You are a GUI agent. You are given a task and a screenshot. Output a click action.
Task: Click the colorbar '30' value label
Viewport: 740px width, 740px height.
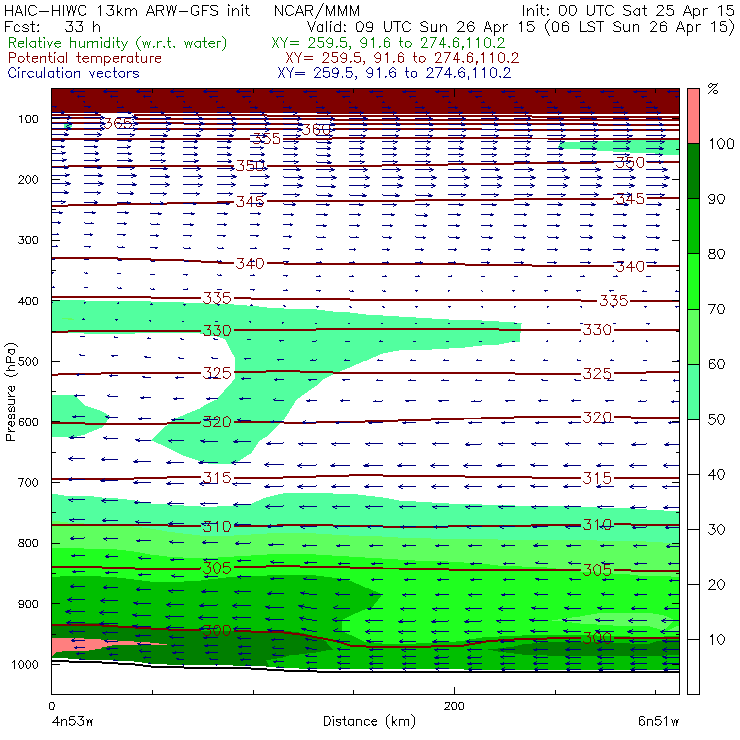click(716, 530)
